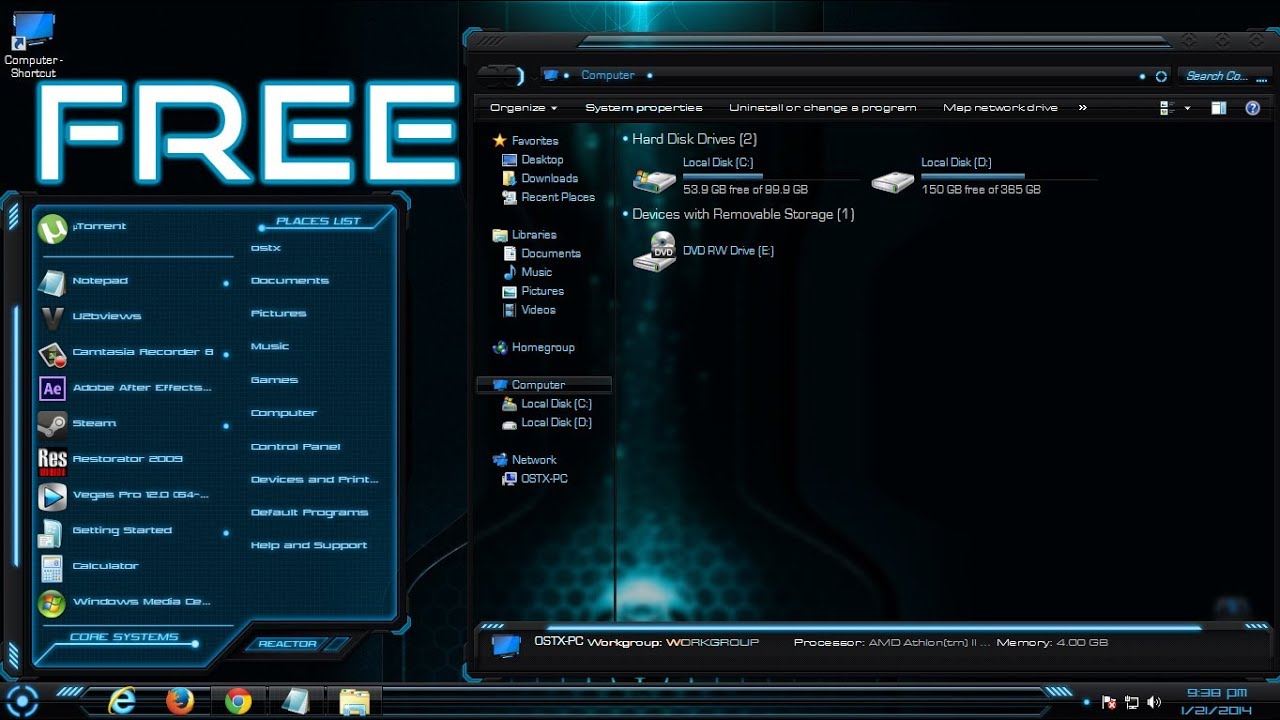Click the Reactor shutdown button

[288, 644]
